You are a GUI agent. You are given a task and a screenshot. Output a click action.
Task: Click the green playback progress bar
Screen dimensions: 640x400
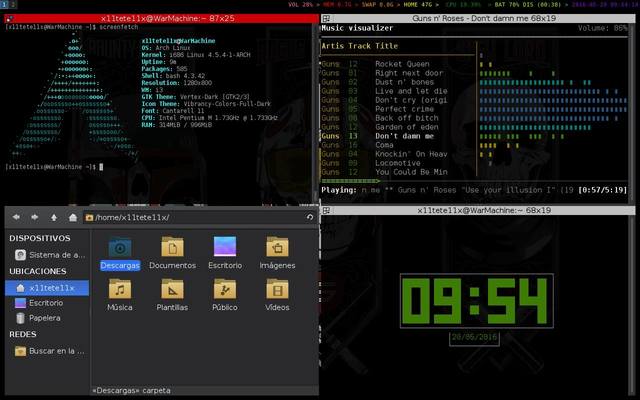pyautogui.click(x=351, y=181)
